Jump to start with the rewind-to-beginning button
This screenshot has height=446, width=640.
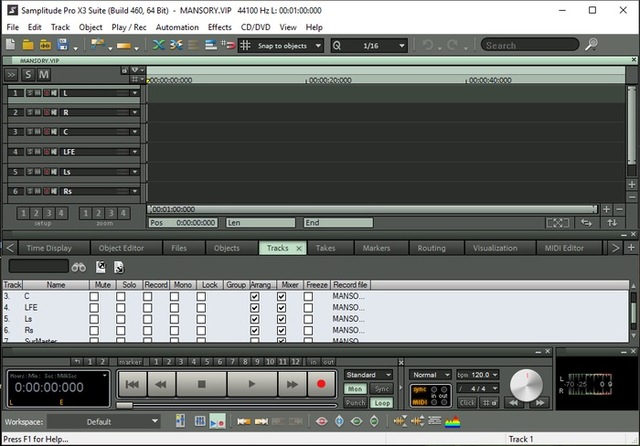(131, 383)
